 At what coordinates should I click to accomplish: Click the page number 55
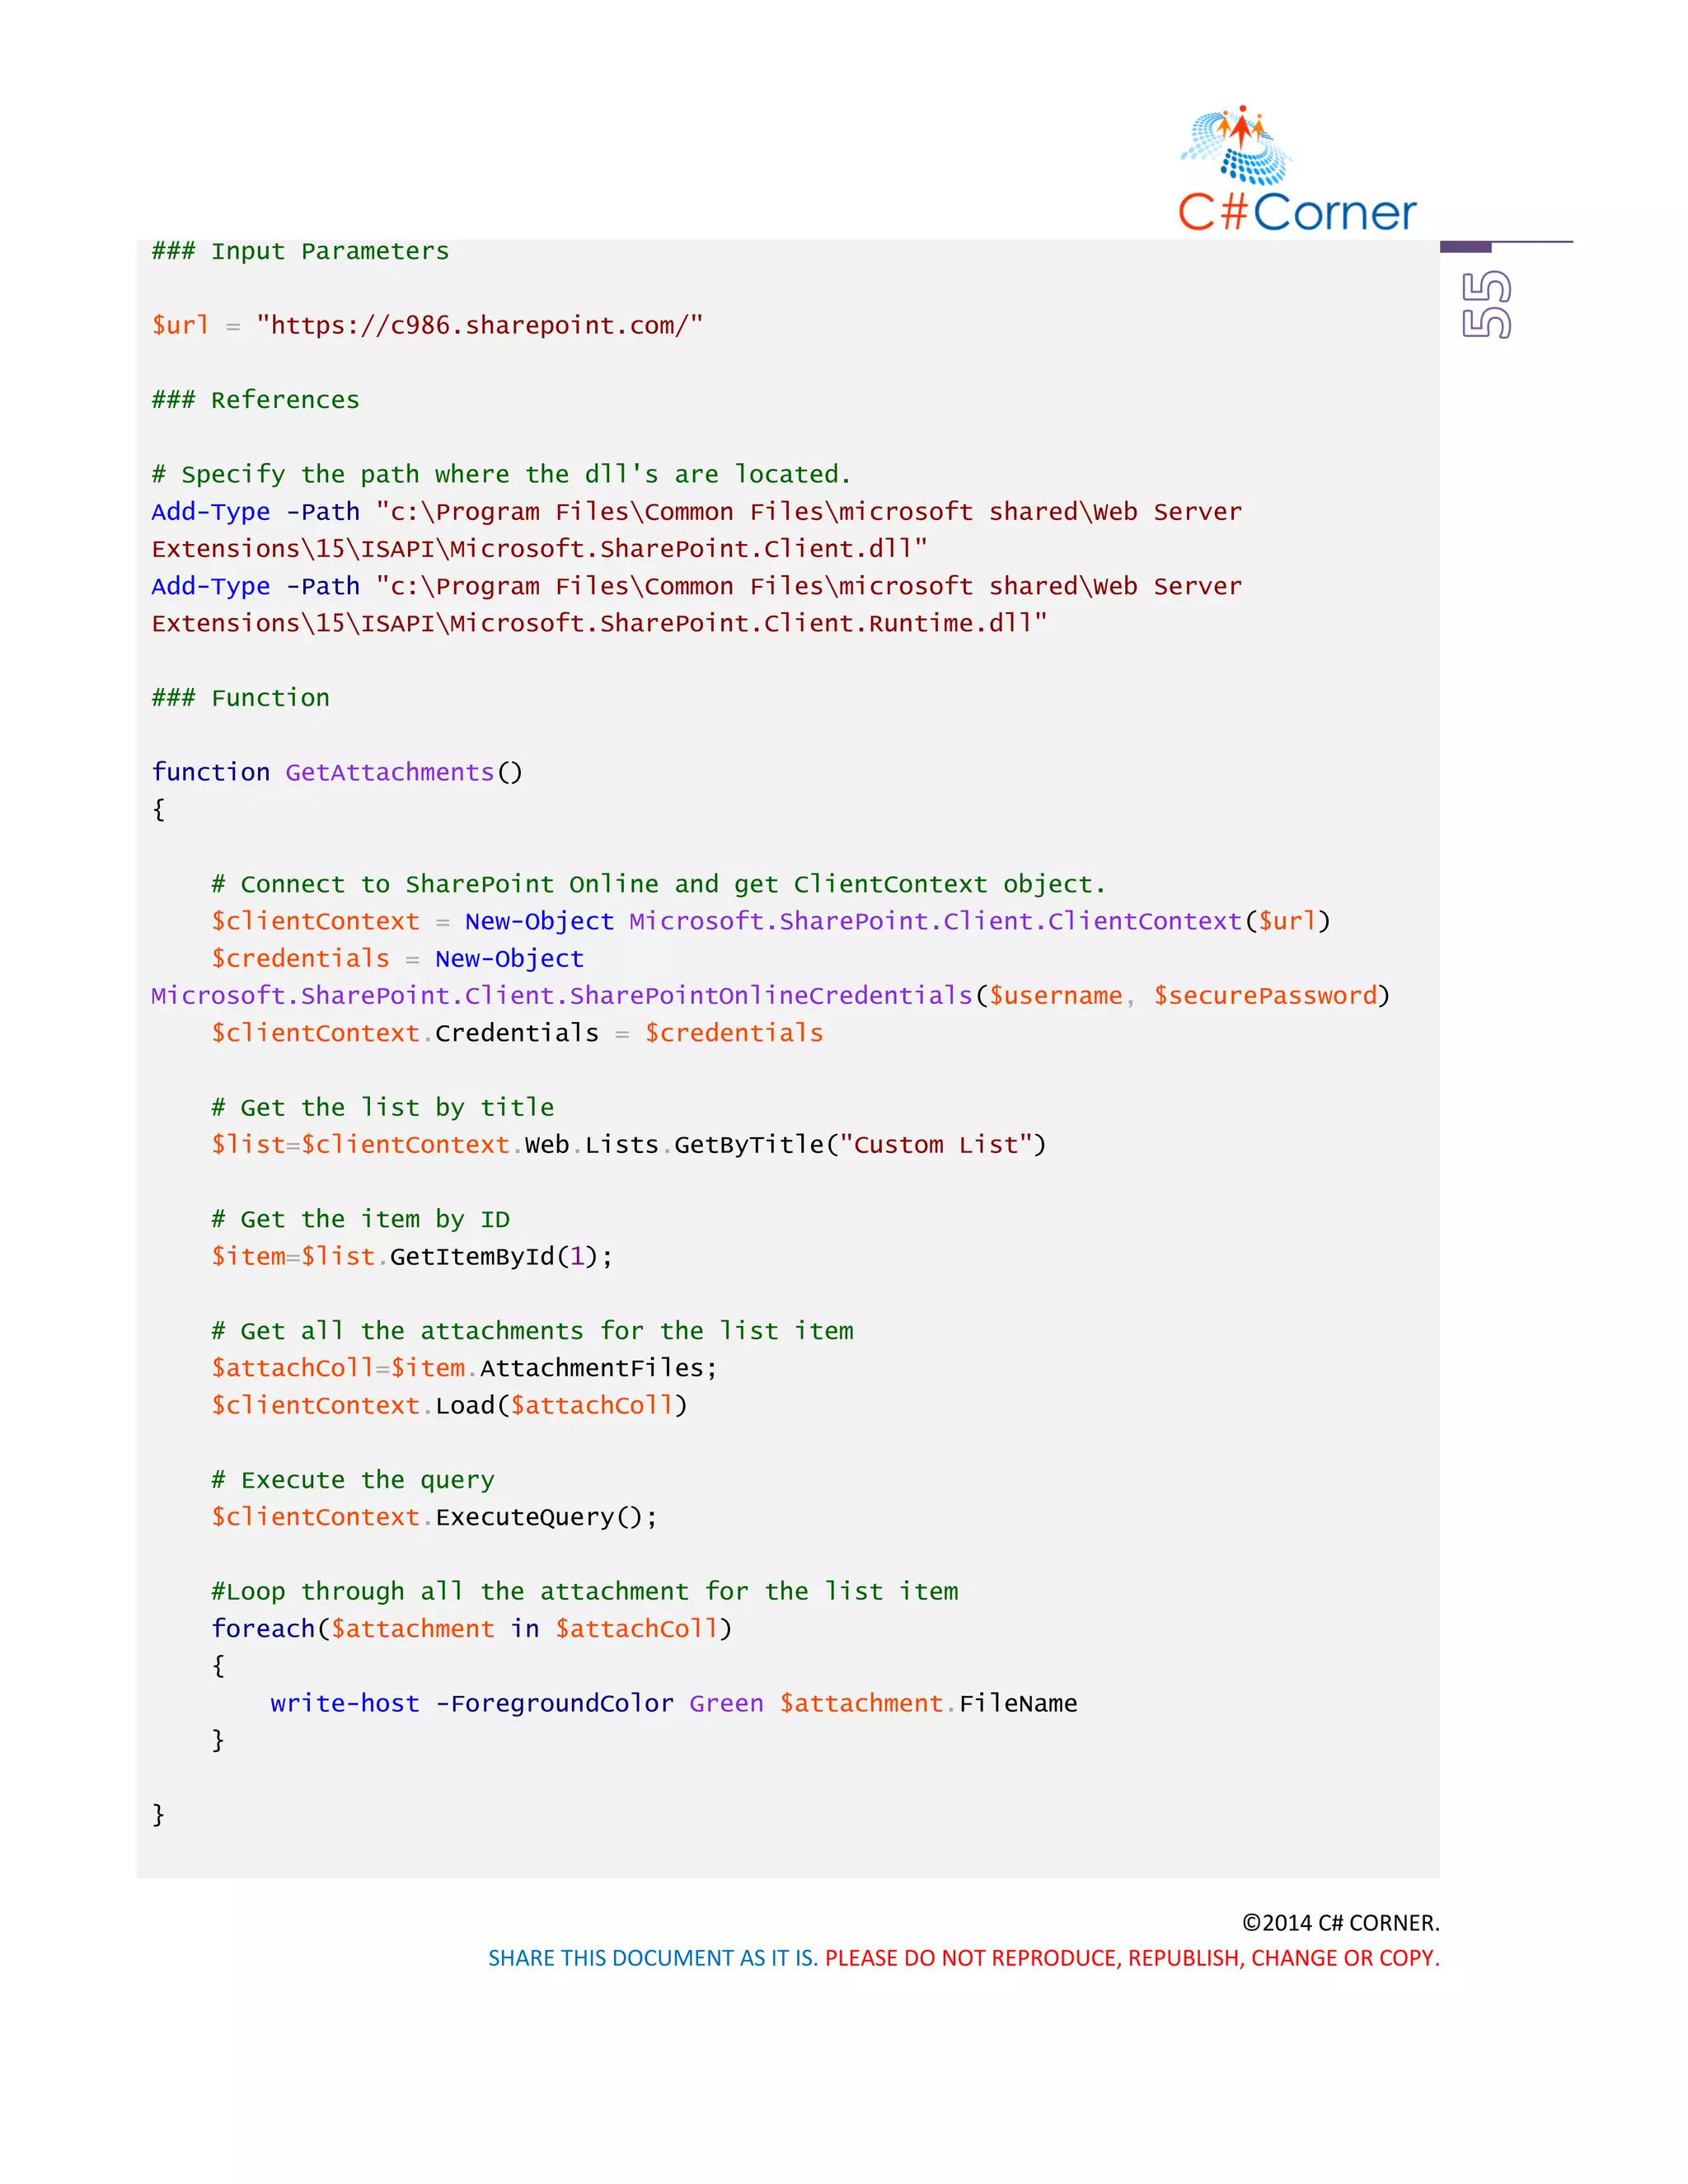tap(1486, 304)
